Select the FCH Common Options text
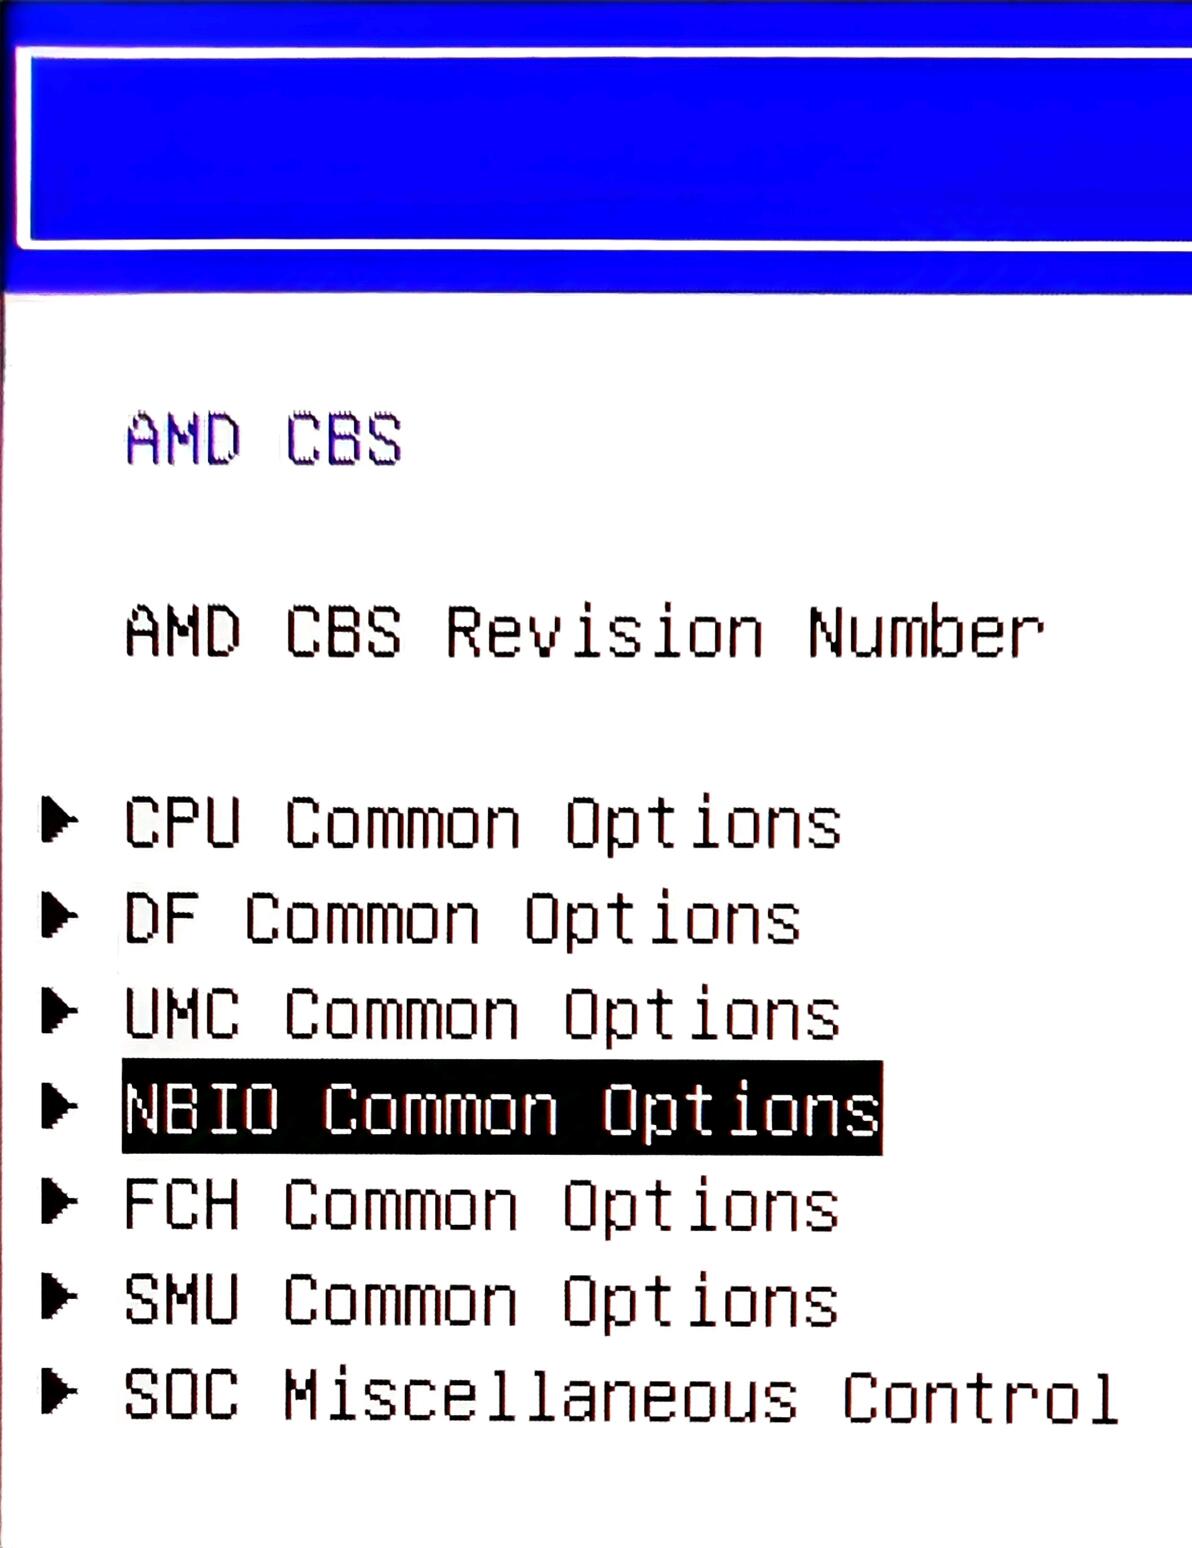The image size is (1192, 1548). point(482,1205)
